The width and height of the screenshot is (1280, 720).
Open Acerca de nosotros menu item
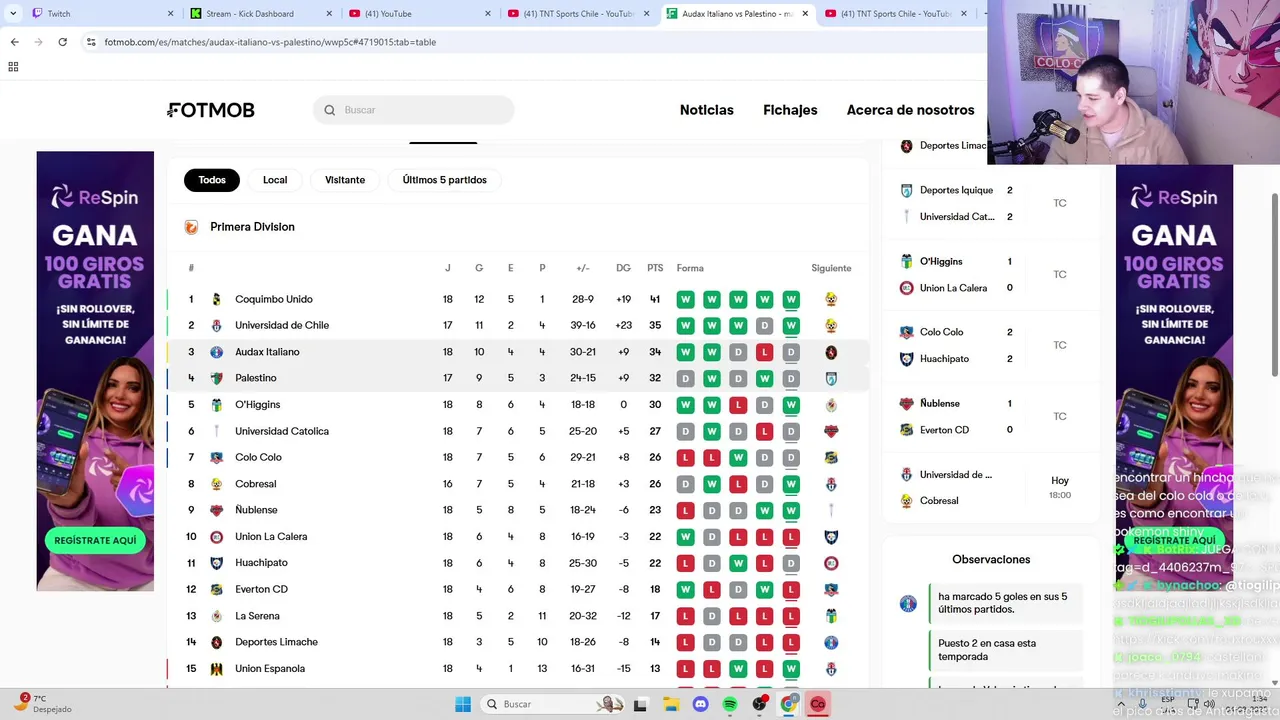[910, 110]
